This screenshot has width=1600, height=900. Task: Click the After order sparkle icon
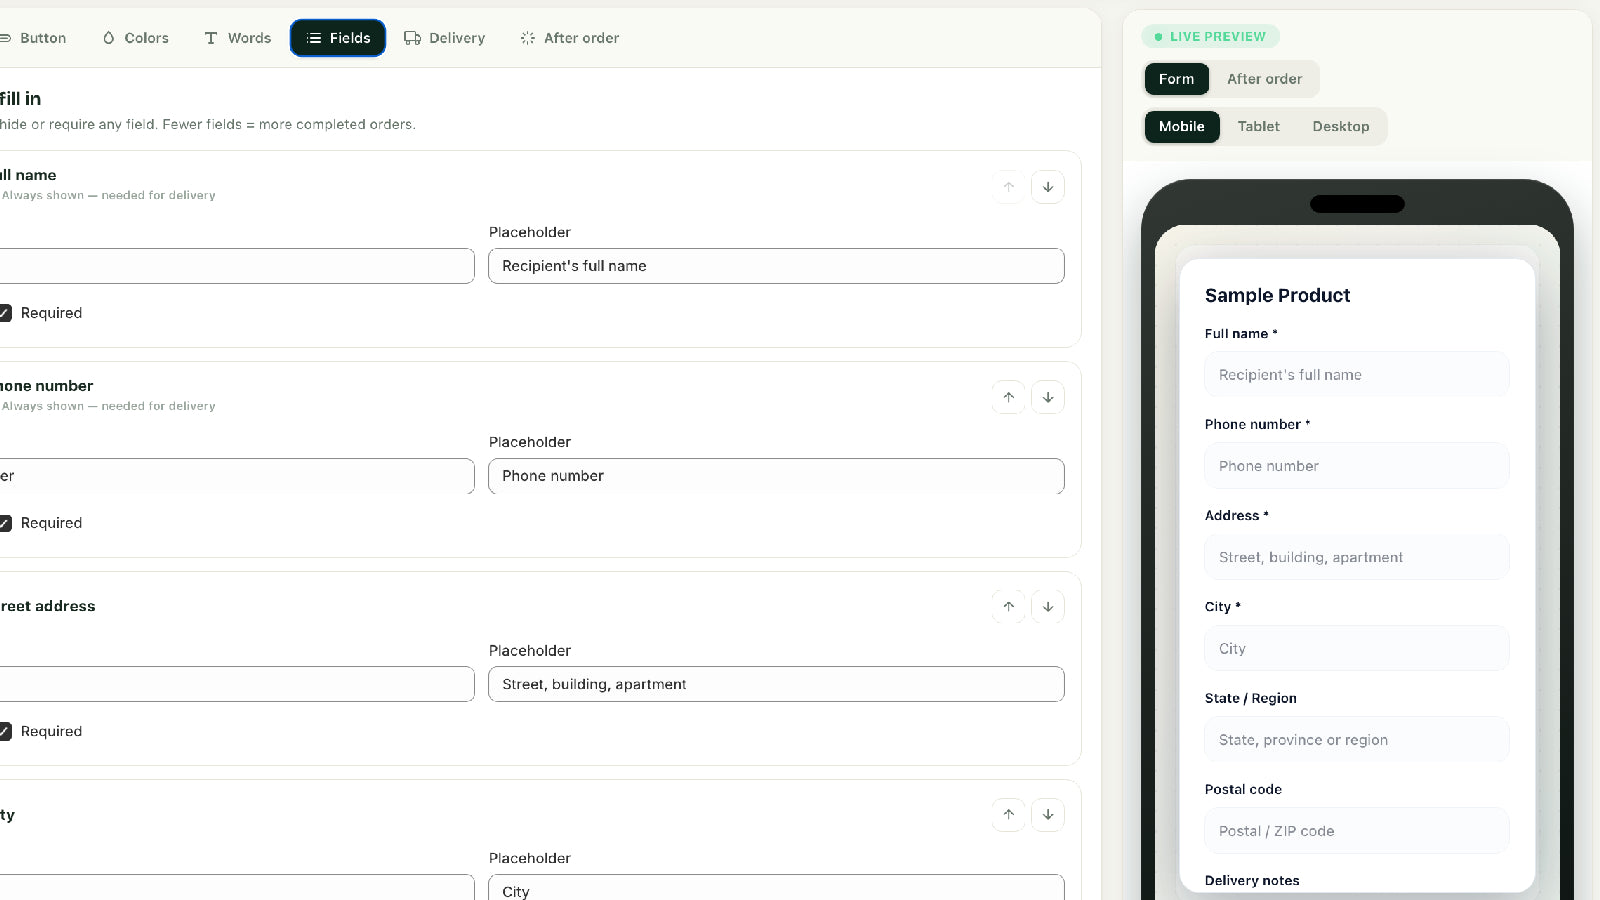click(x=527, y=38)
